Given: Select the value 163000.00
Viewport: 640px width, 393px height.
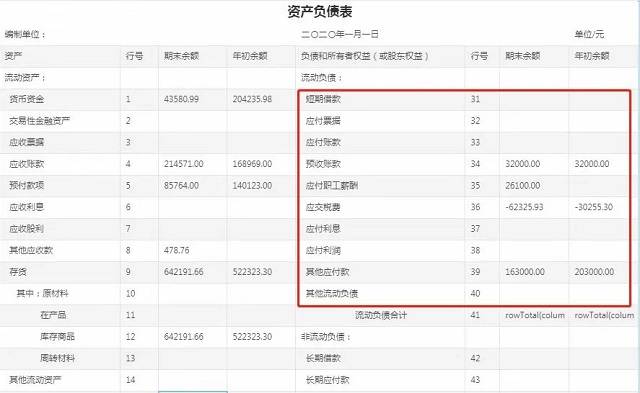Looking at the screenshot, I should 525,272.
